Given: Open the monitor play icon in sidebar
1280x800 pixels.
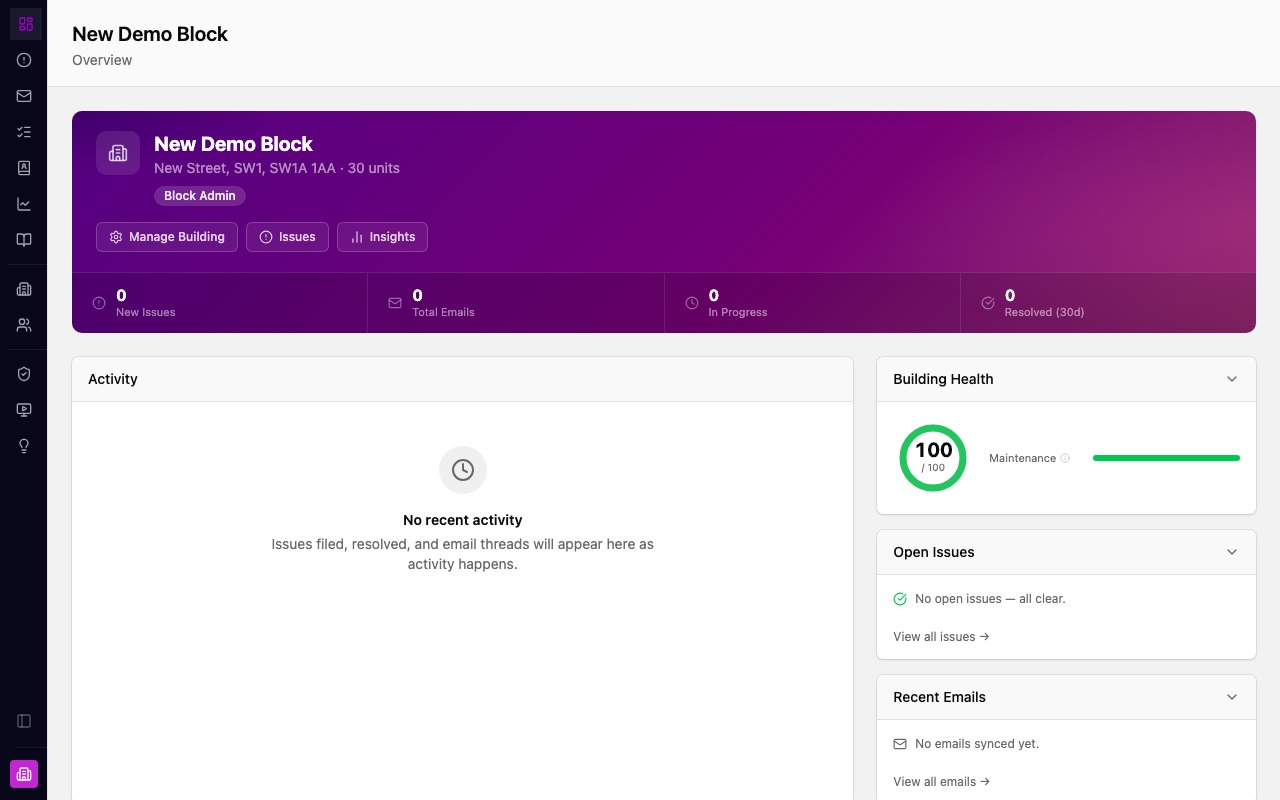Looking at the screenshot, I should pyautogui.click(x=25, y=410).
